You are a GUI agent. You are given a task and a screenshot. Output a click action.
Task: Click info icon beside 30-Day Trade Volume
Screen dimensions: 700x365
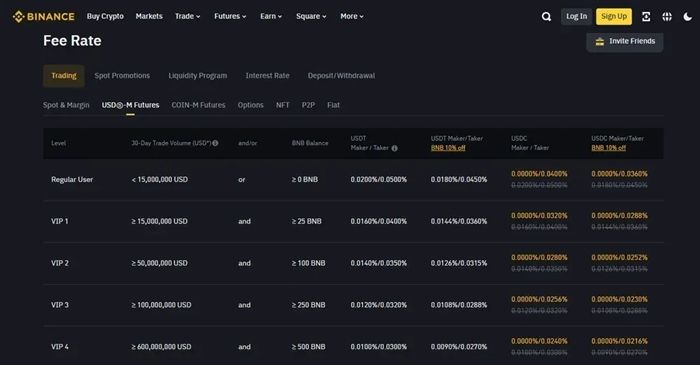point(215,143)
